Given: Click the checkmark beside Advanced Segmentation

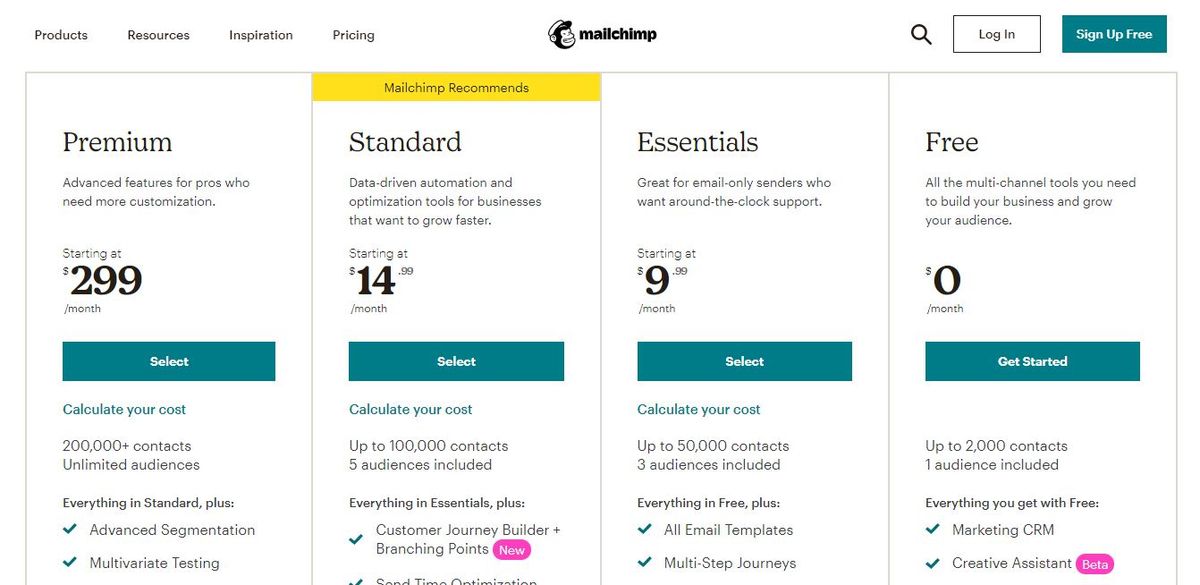Looking at the screenshot, I should point(71,529).
